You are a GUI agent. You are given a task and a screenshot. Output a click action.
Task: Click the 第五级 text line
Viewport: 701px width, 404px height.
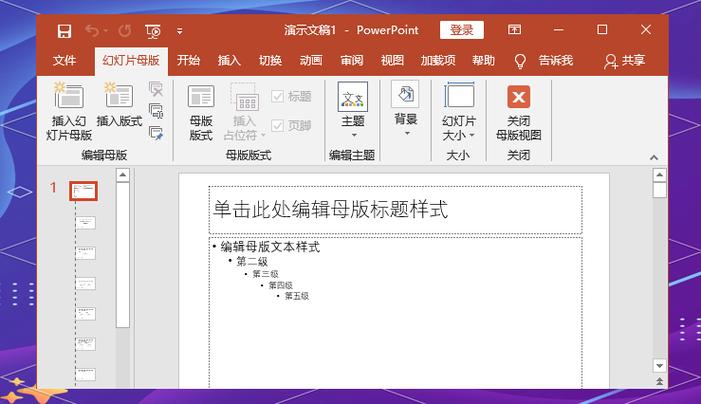pyautogui.click(x=297, y=296)
